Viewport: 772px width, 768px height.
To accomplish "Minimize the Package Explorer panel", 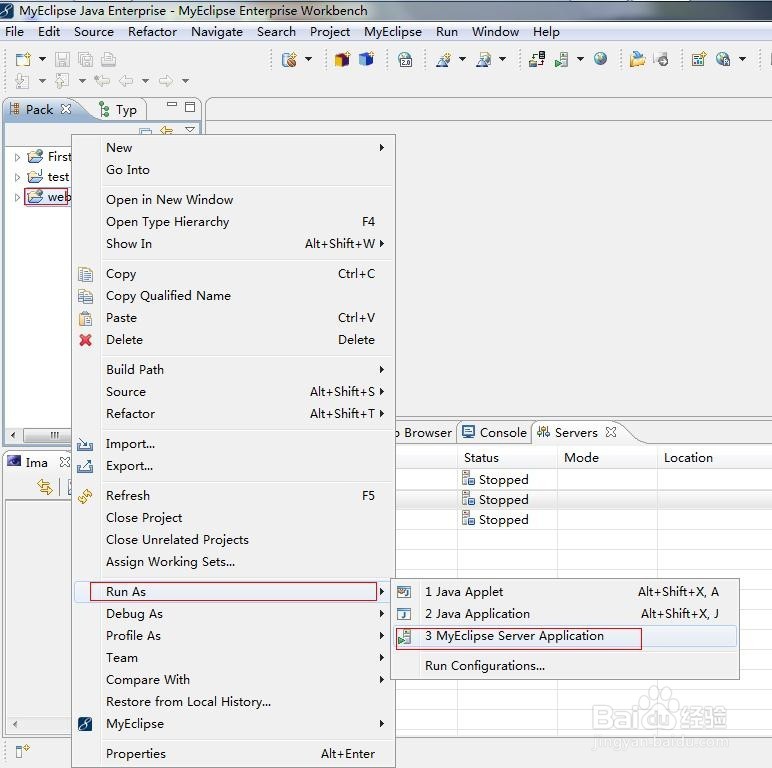I will click(172, 104).
